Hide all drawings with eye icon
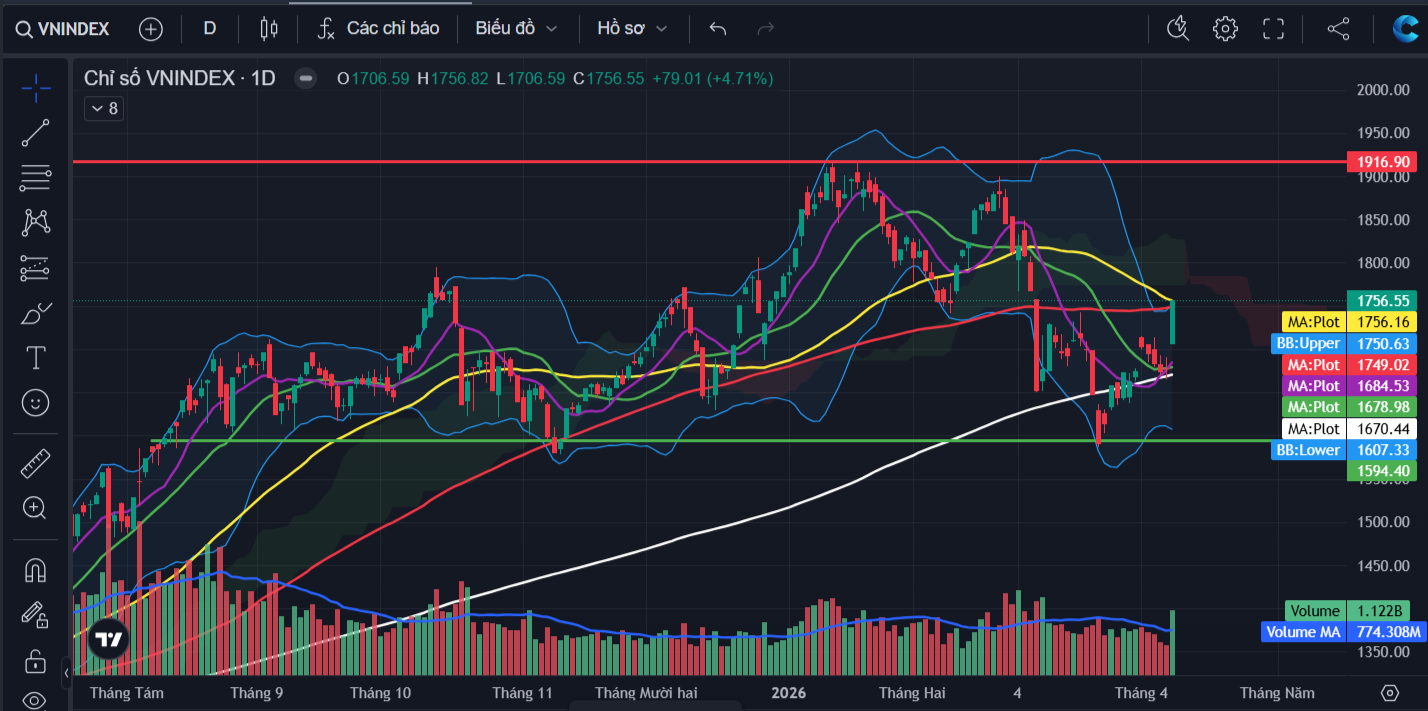This screenshot has width=1428, height=711. (x=36, y=699)
